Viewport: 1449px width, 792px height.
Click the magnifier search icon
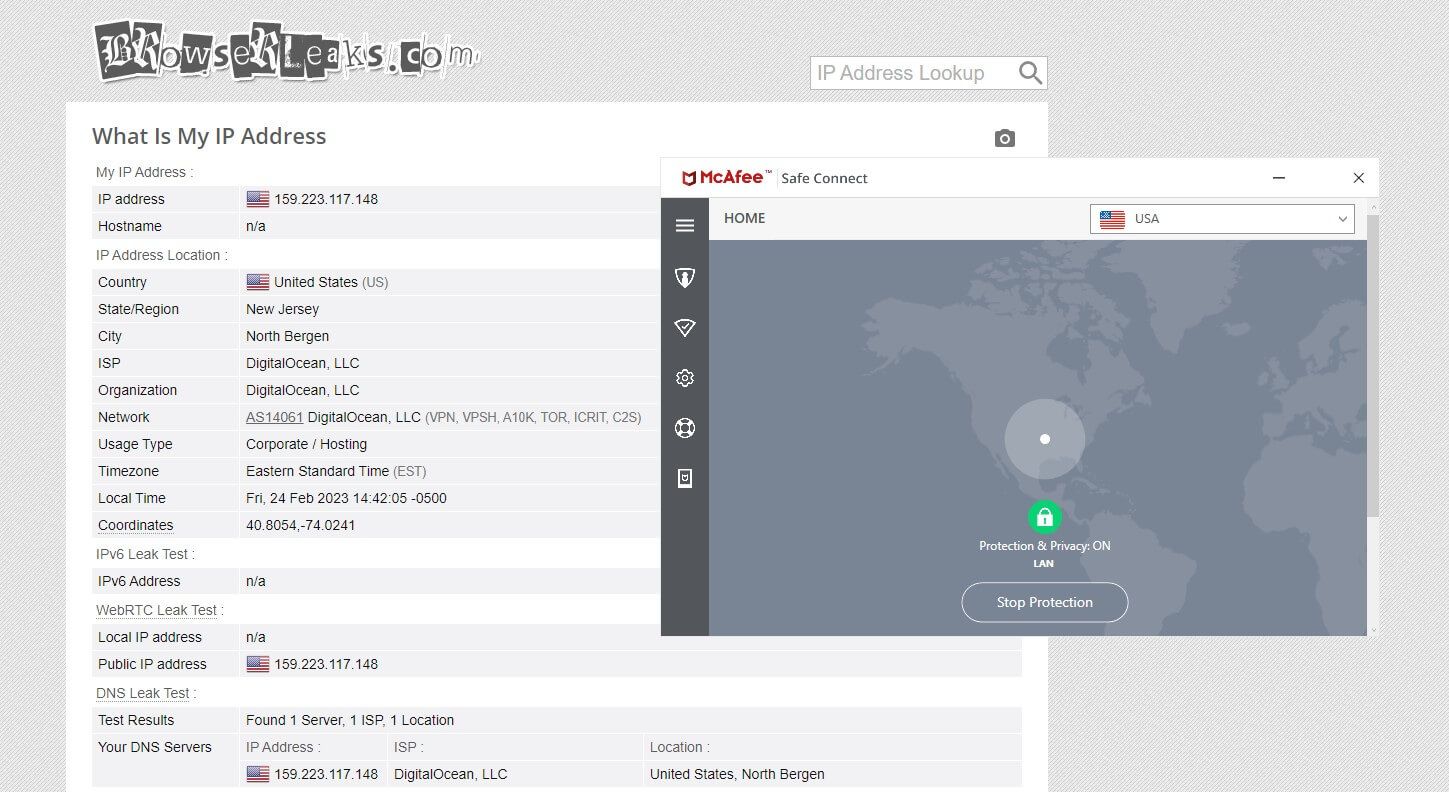click(1030, 73)
